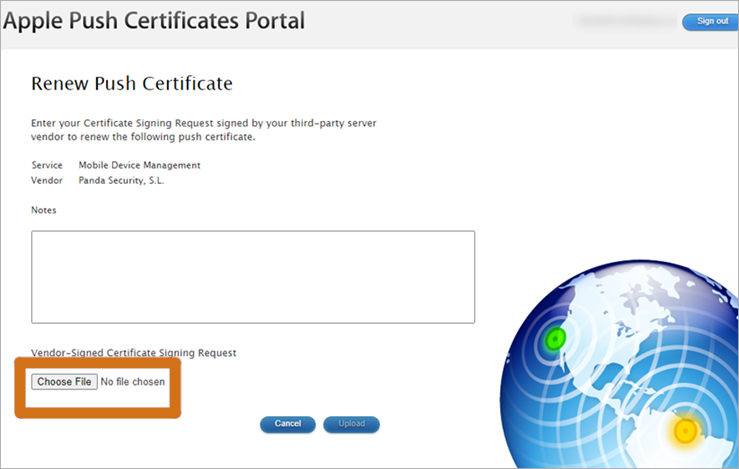The width and height of the screenshot is (739, 469).
Task: Click the Cancel button
Action: (x=287, y=424)
